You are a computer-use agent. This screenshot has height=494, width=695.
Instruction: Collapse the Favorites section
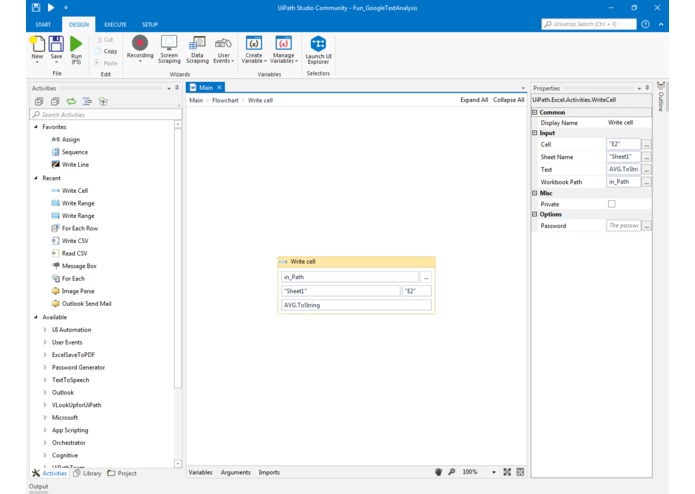[x=36, y=127]
